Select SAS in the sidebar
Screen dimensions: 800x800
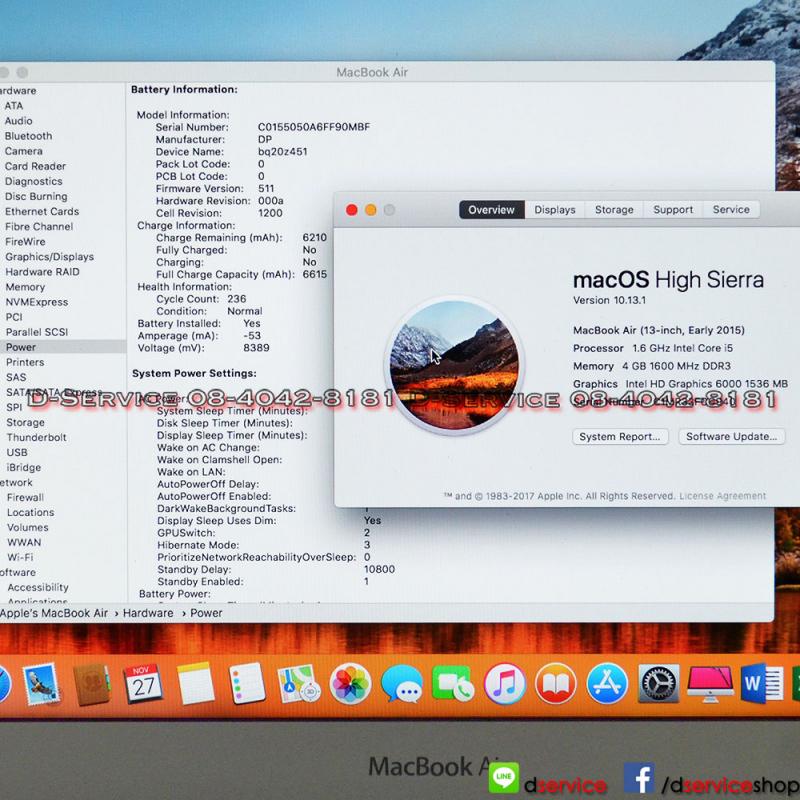coord(16,377)
